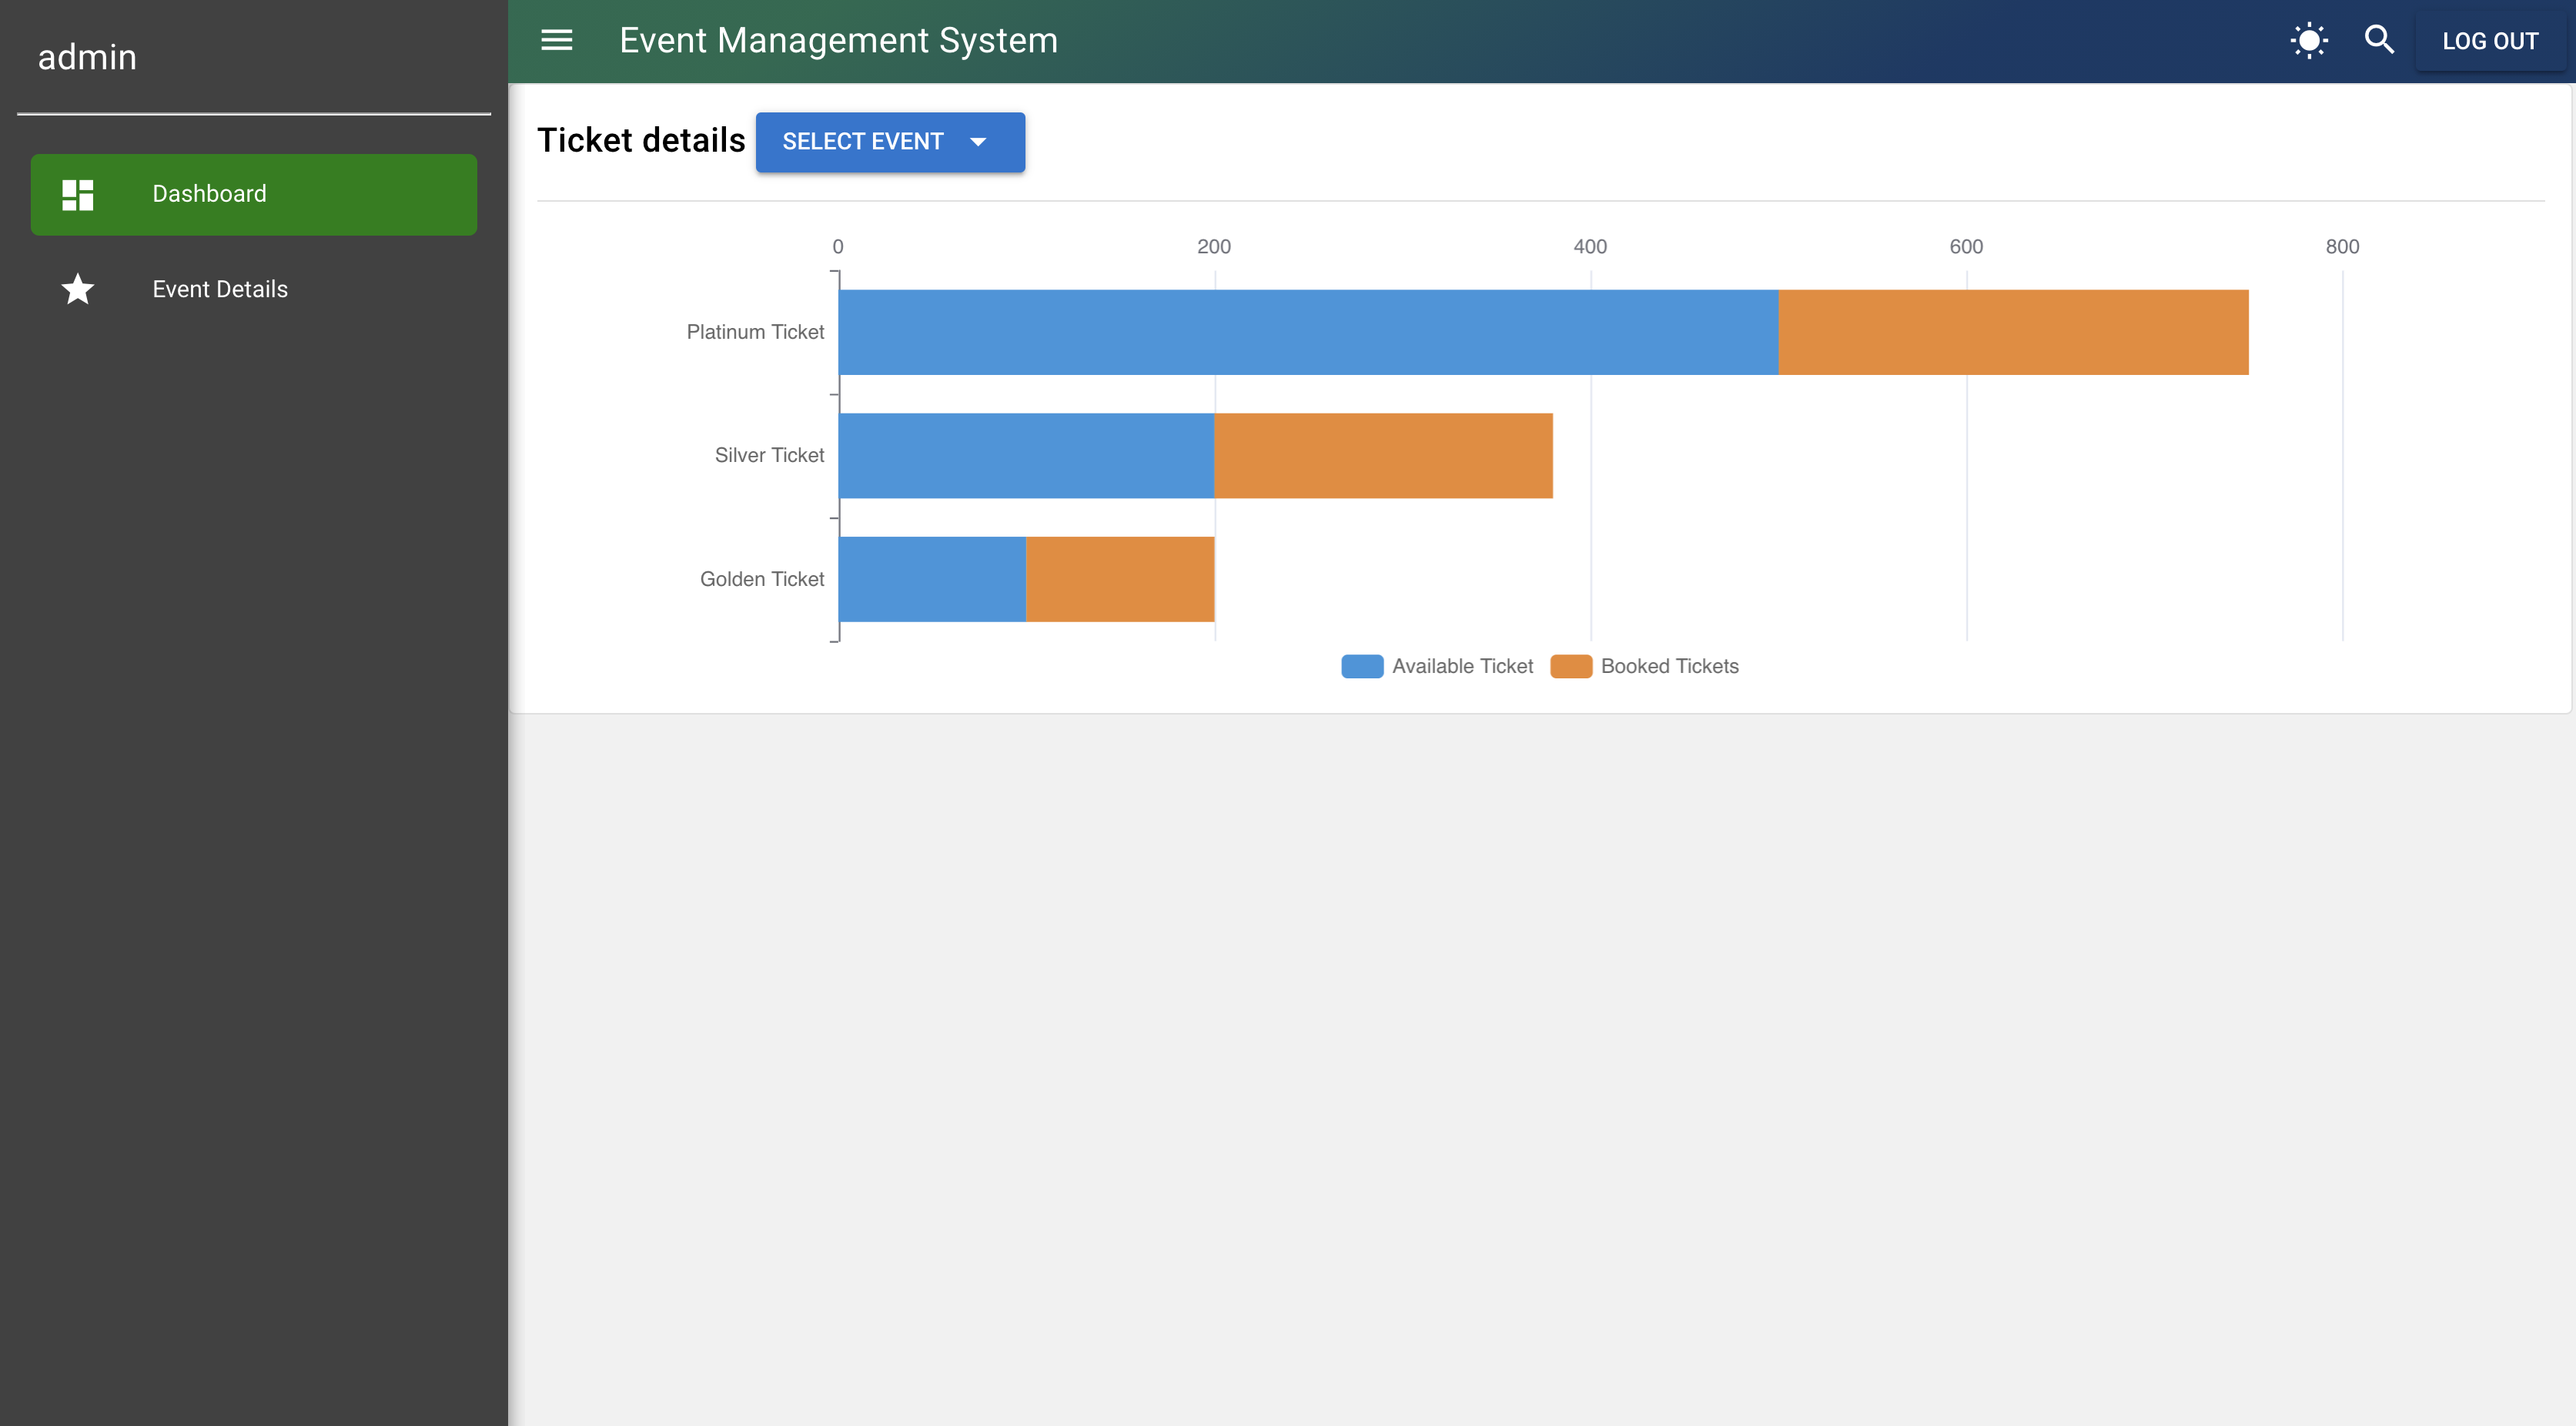
Task: Select the Dashboard grid icon
Action: [x=77, y=193]
